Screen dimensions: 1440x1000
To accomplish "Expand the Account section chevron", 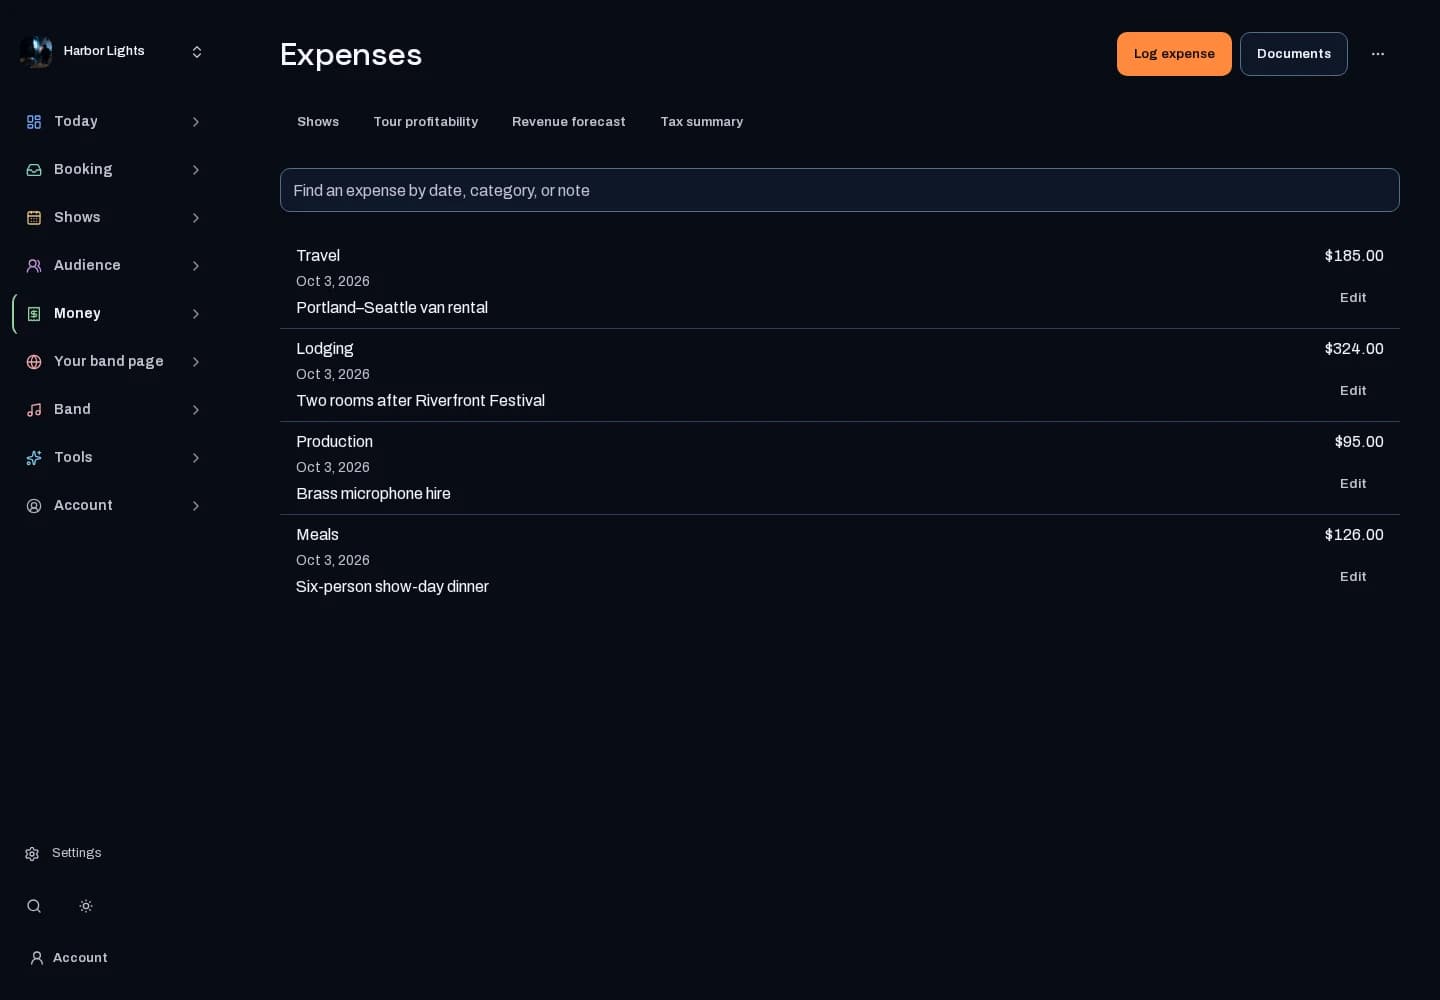I will 196,506.
